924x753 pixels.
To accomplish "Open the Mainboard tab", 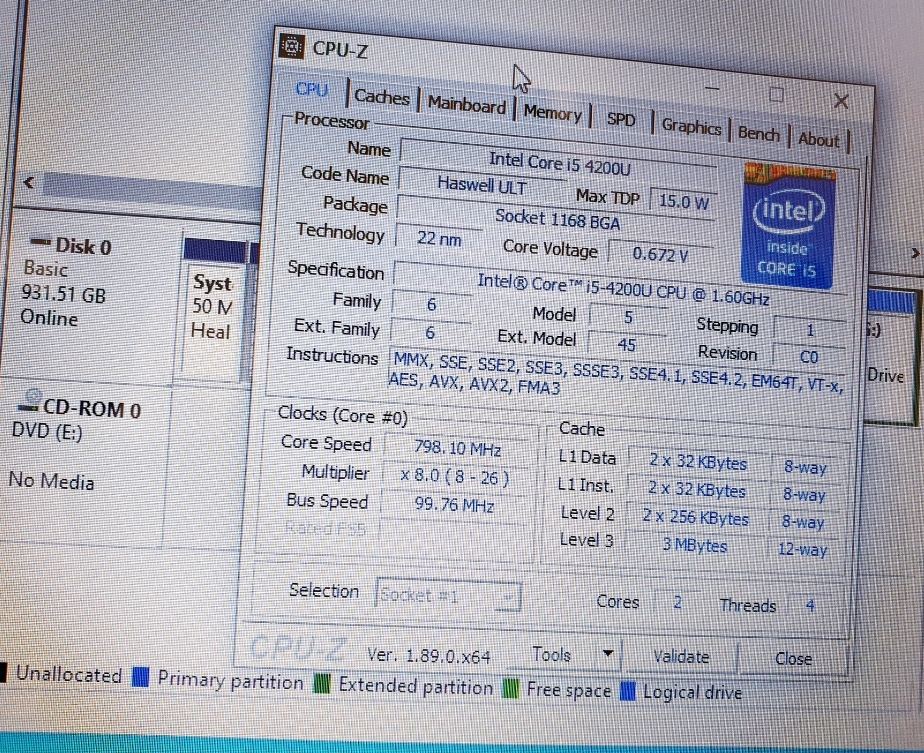I will [466, 105].
